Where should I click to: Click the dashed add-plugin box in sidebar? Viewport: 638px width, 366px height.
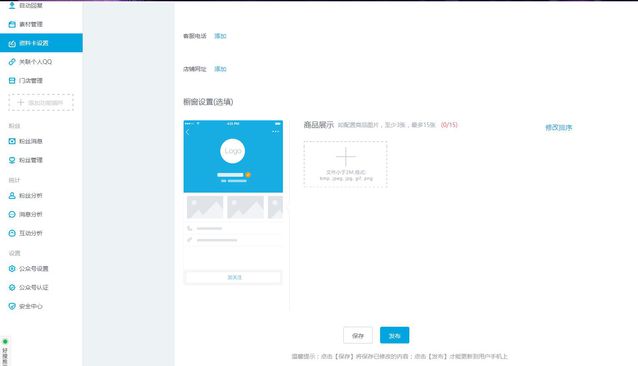[x=41, y=102]
